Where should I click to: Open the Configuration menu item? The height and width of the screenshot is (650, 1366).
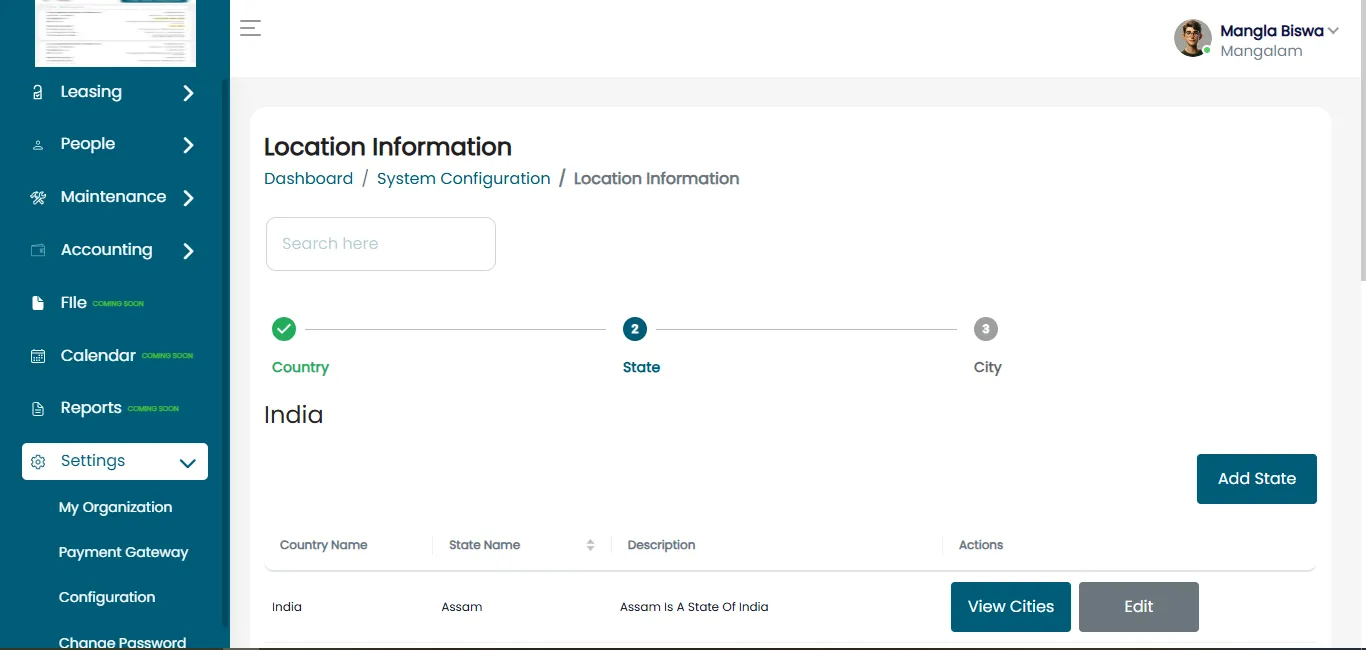coord(107,597)
